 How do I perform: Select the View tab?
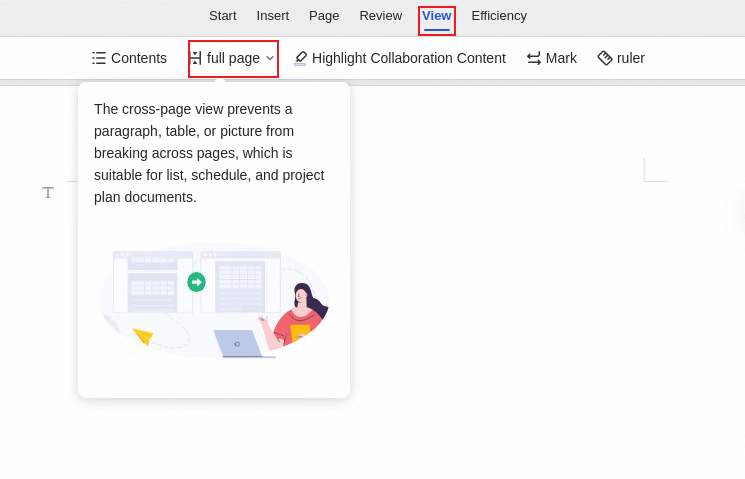[437, 16]
